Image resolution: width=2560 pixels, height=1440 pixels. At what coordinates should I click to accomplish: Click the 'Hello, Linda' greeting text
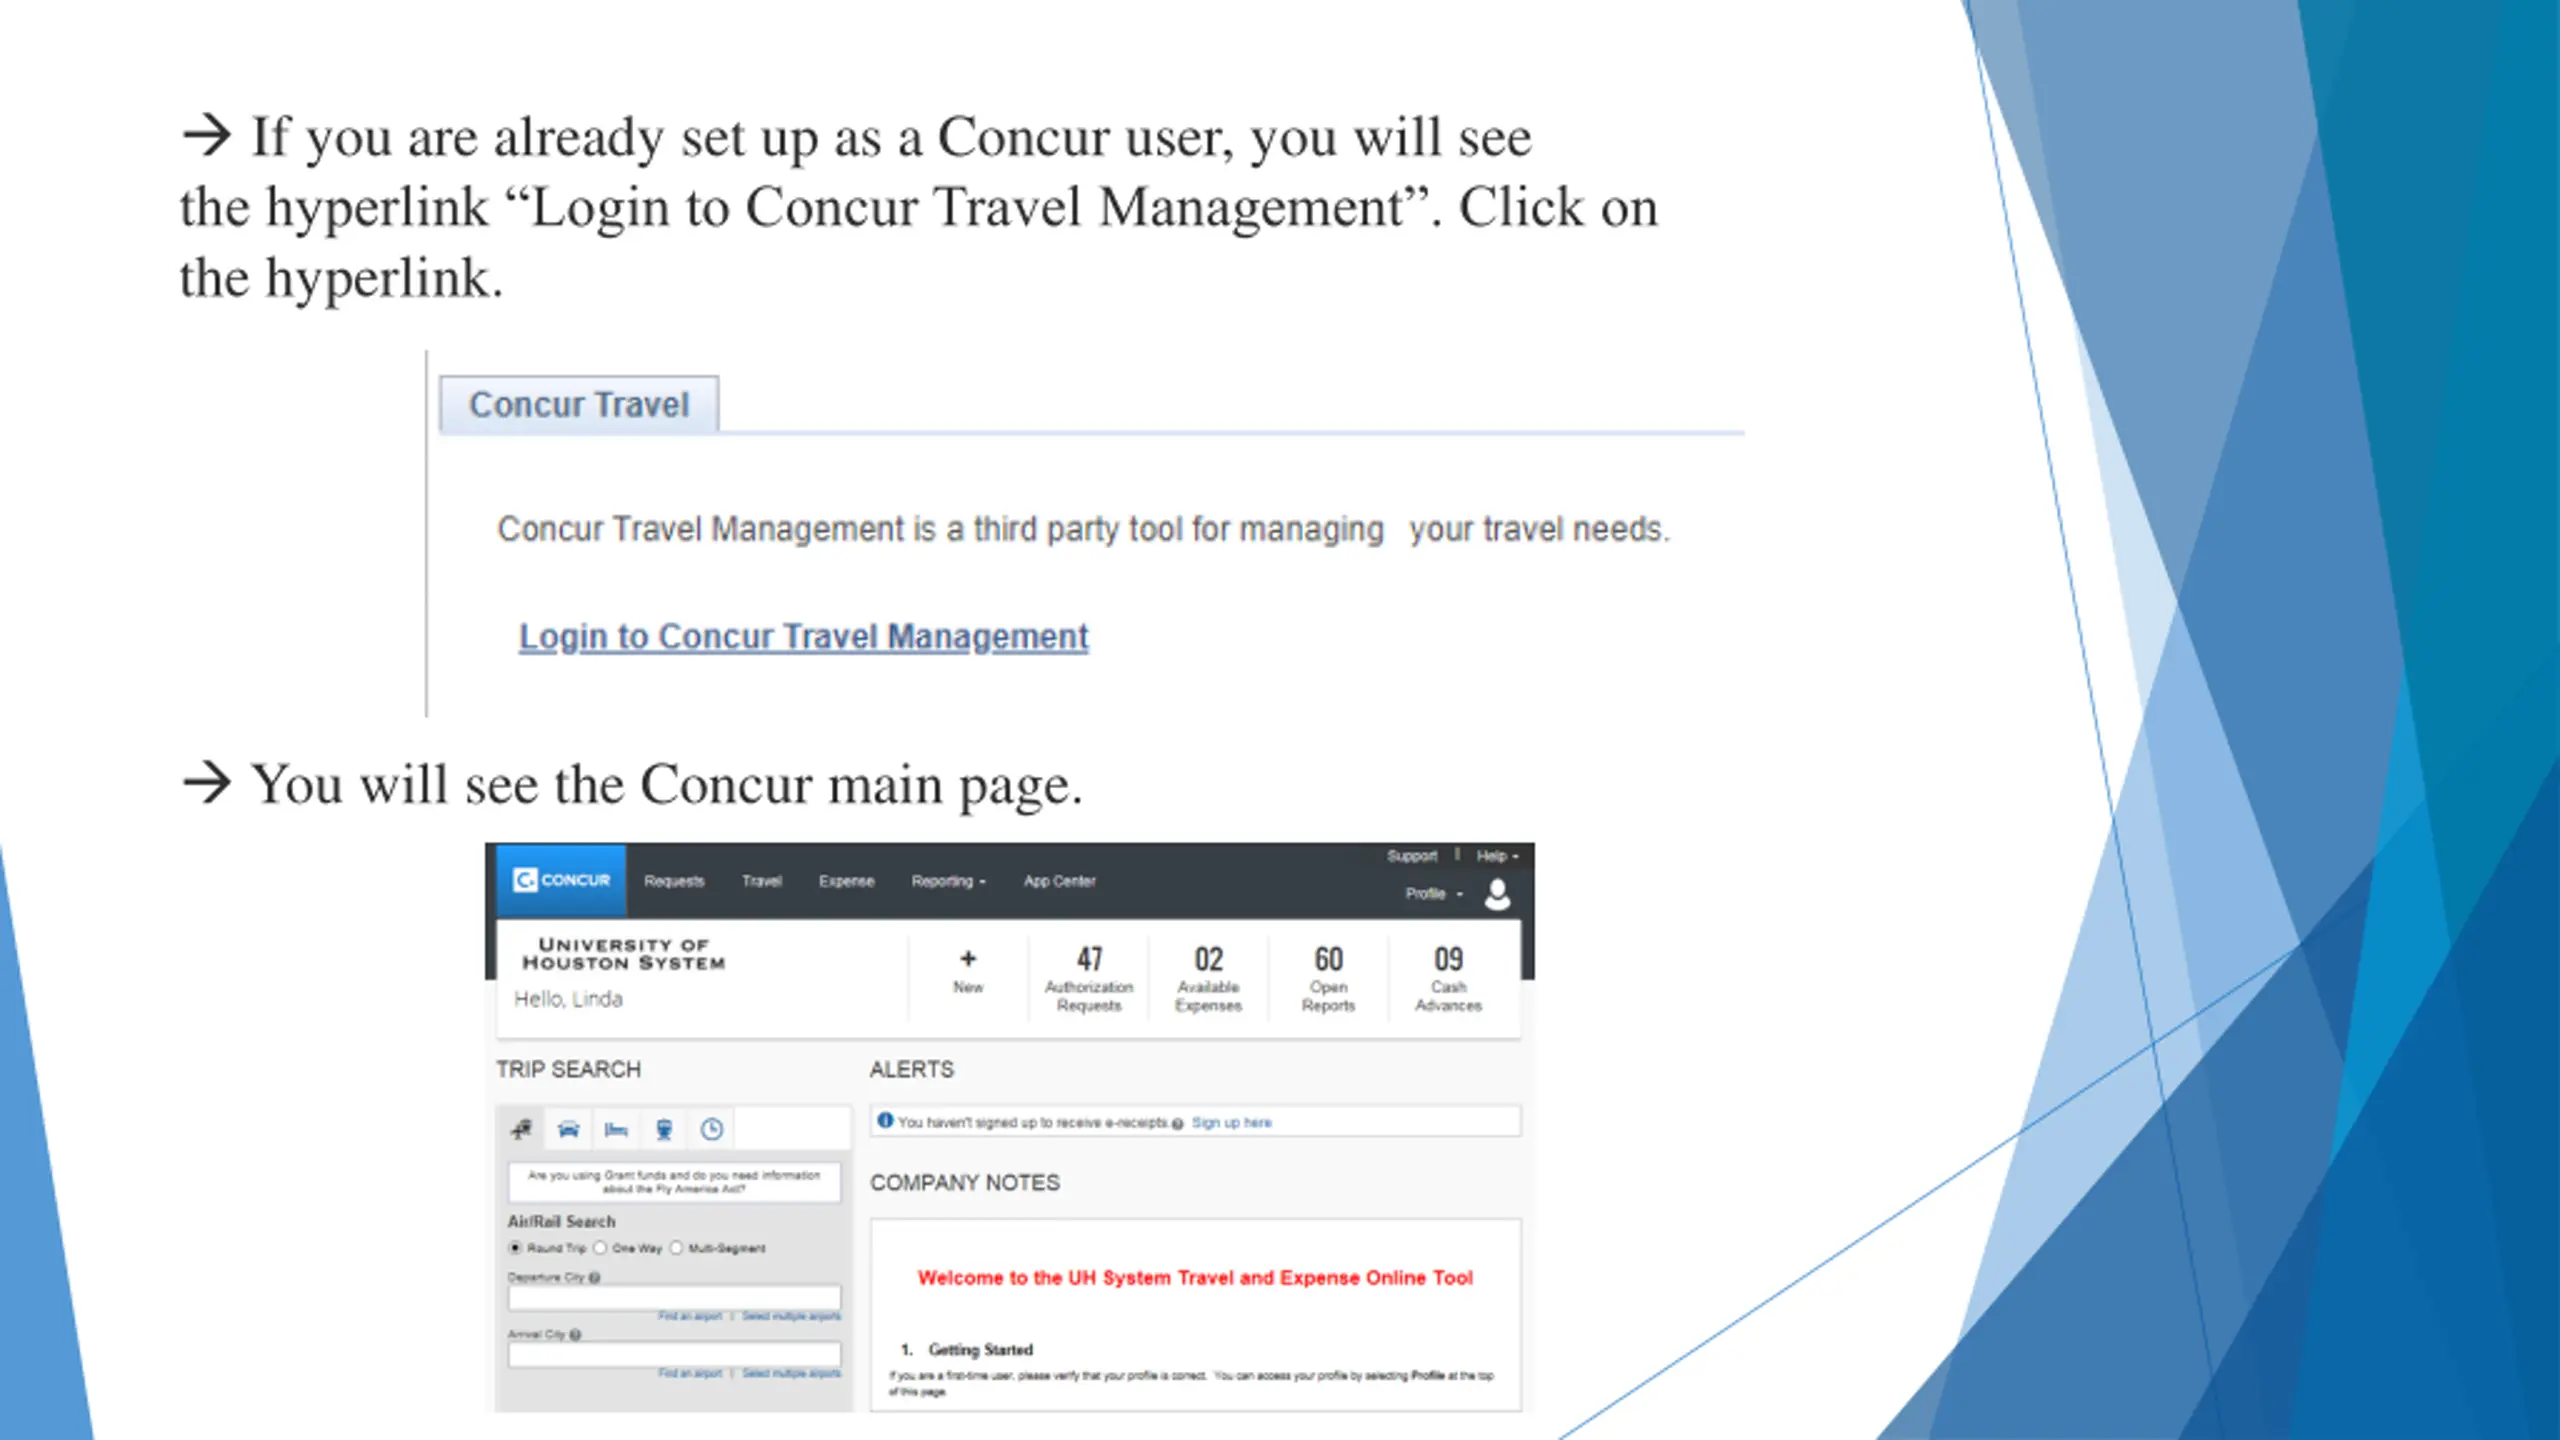[x=568, y=999]
